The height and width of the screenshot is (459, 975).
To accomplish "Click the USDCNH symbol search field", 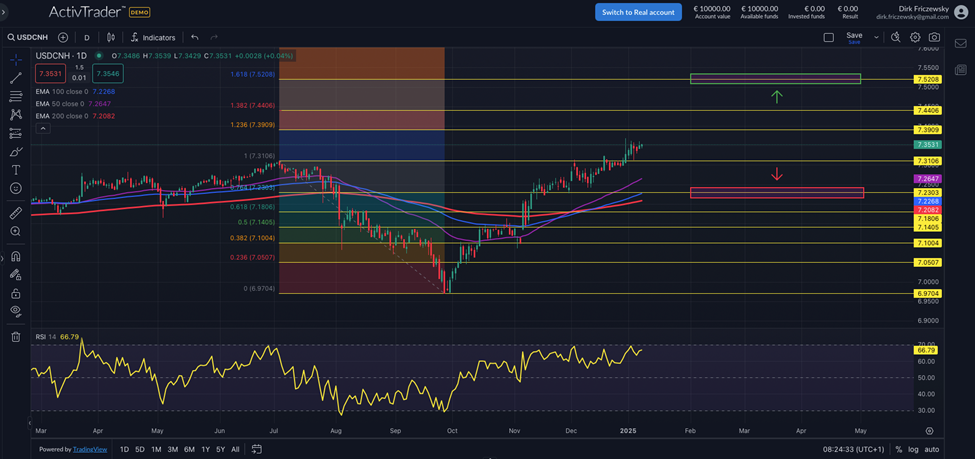I will coord(28,37).
